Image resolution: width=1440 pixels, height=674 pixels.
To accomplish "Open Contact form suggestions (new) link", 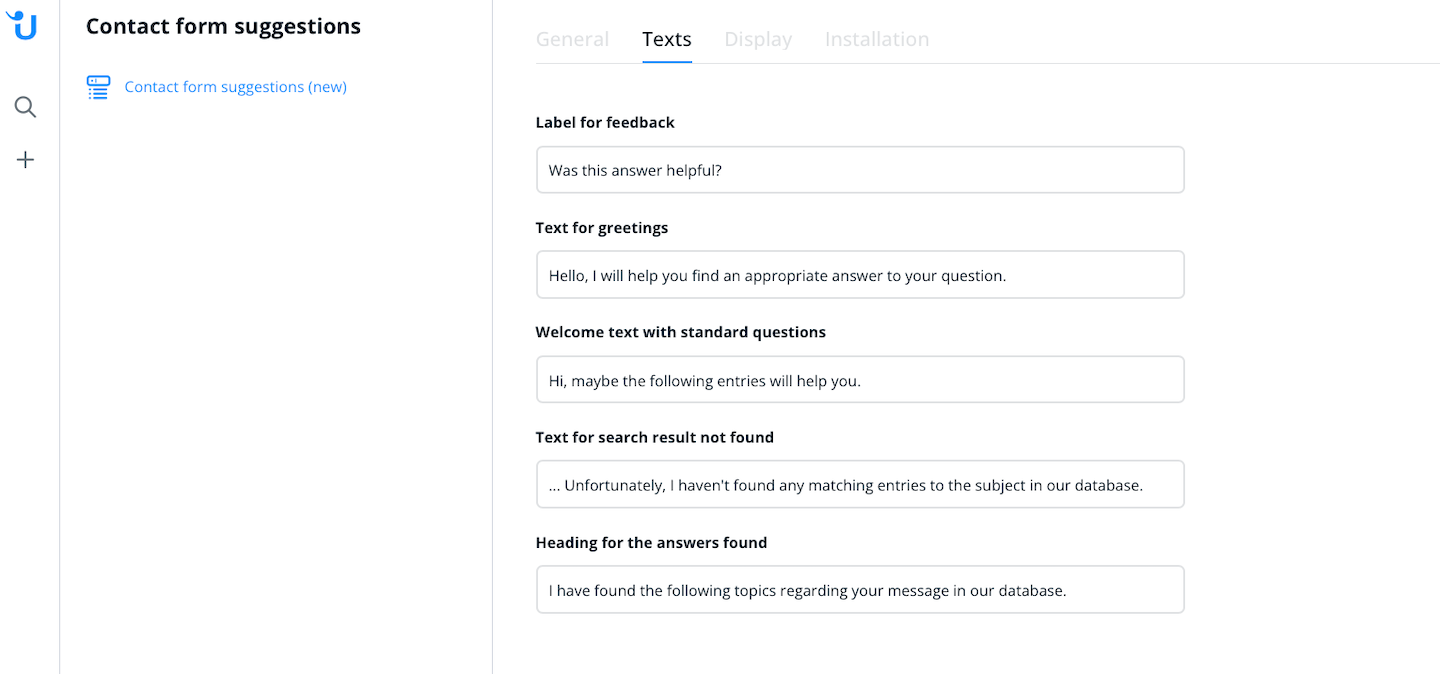I will (235, 87).
